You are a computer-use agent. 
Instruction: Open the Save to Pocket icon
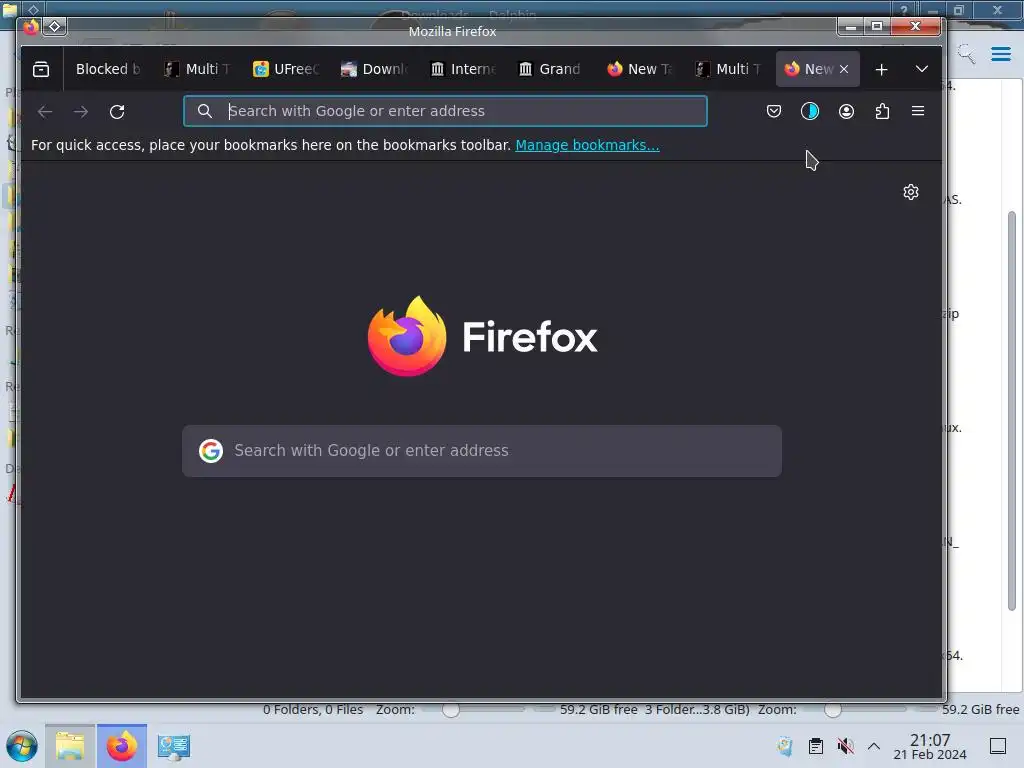pyautogui.click(x=774, y=111)
